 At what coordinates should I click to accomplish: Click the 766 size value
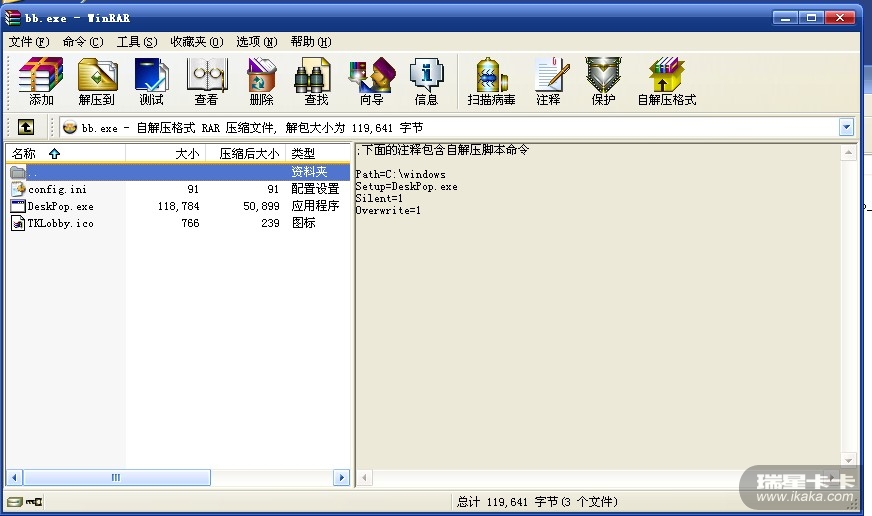point(190,224)
